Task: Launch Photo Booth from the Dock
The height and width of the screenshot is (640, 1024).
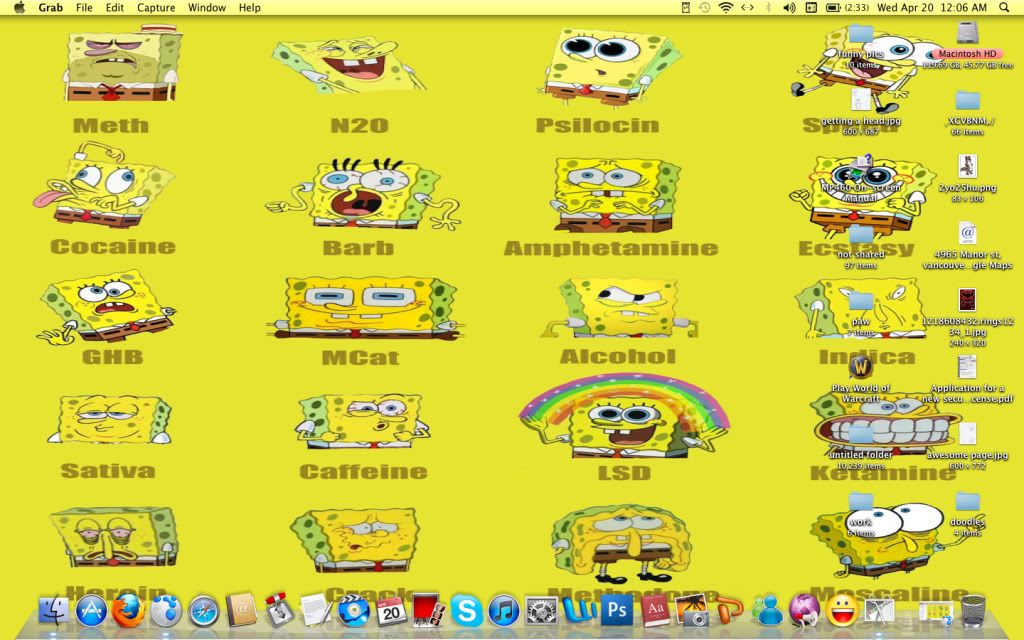Action: [x=429, y=611]
